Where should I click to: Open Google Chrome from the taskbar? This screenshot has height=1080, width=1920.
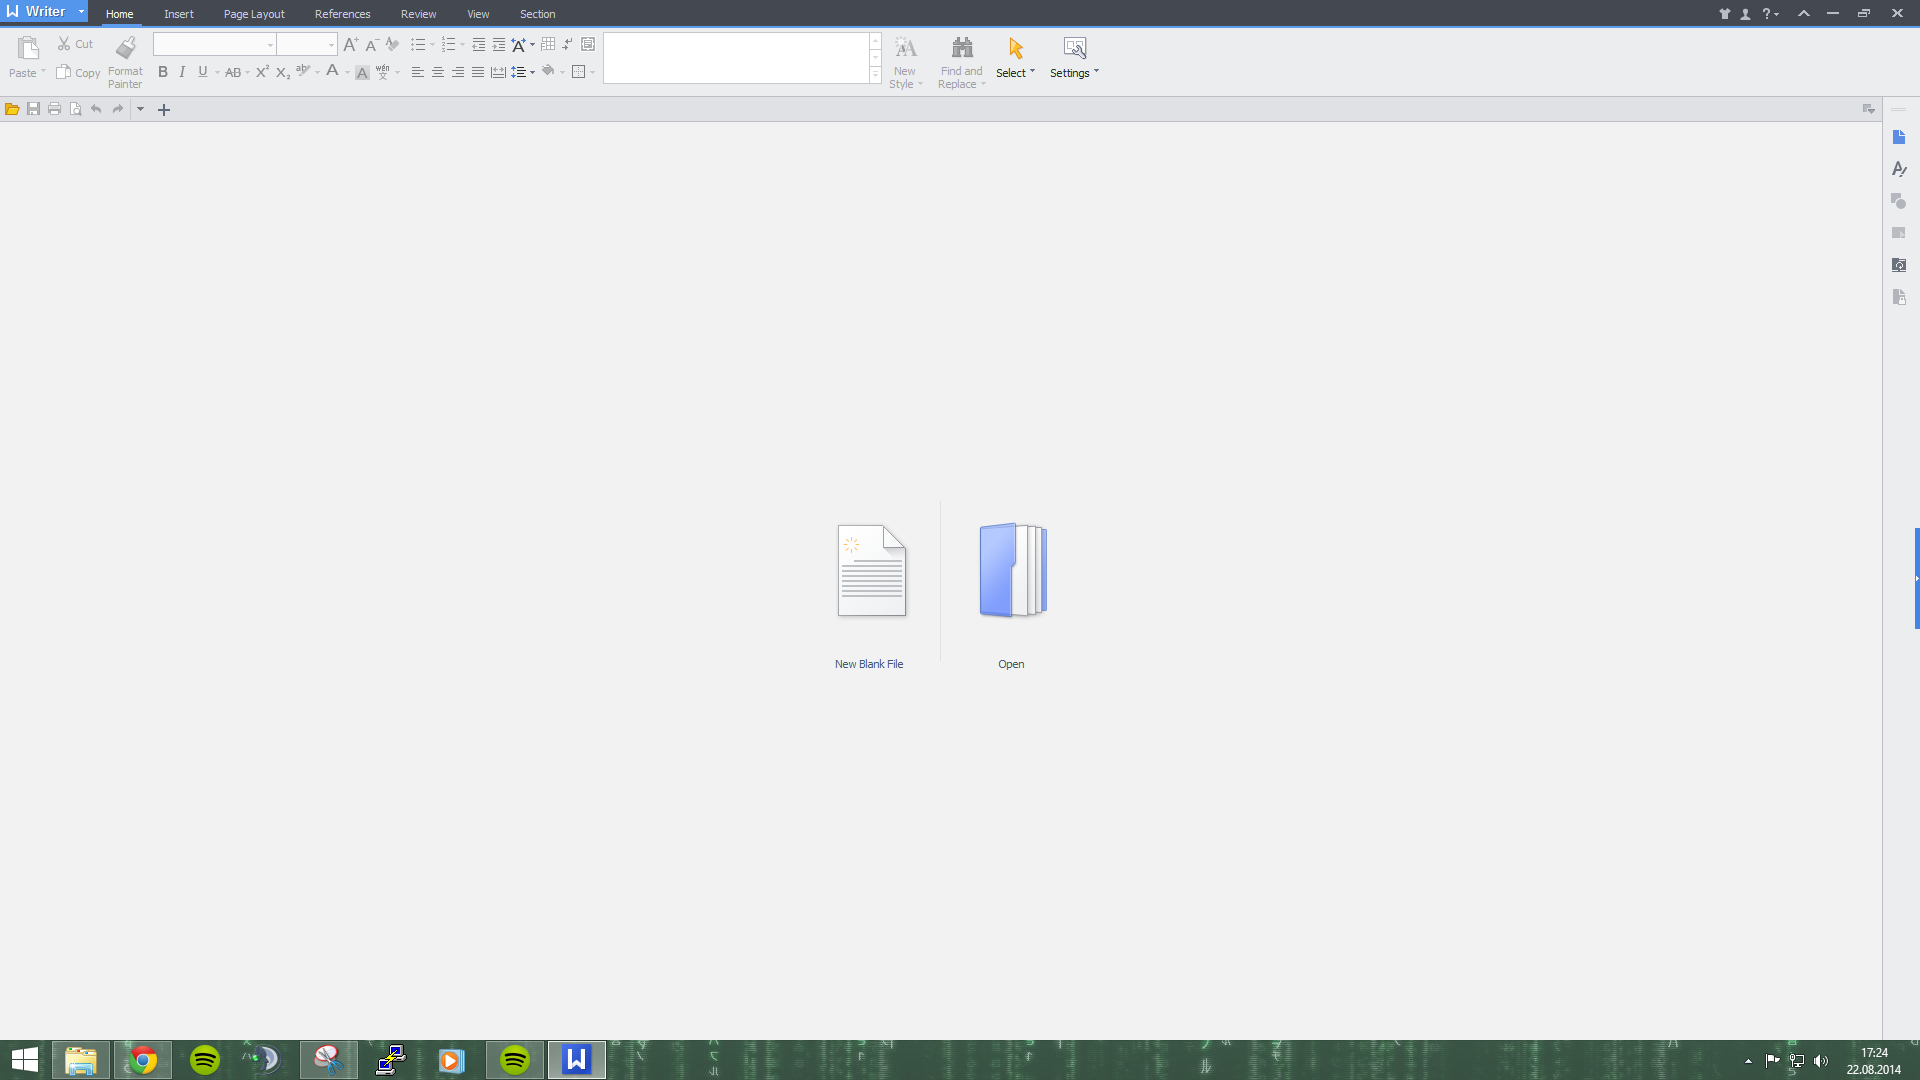[x=143, y=1060]
